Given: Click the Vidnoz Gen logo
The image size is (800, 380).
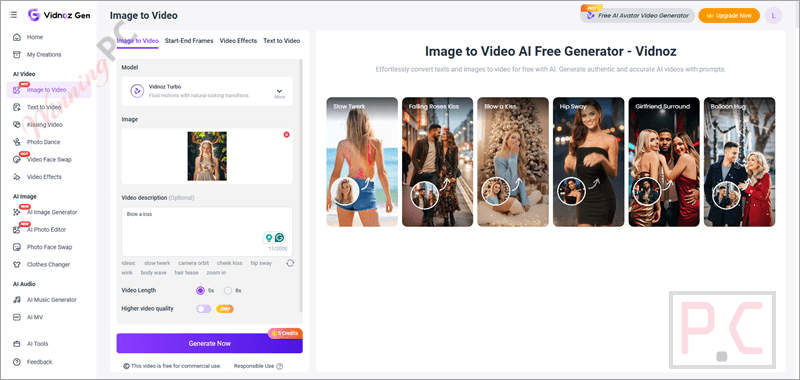Looking at the screenshot, I should [x=59, y=15].
